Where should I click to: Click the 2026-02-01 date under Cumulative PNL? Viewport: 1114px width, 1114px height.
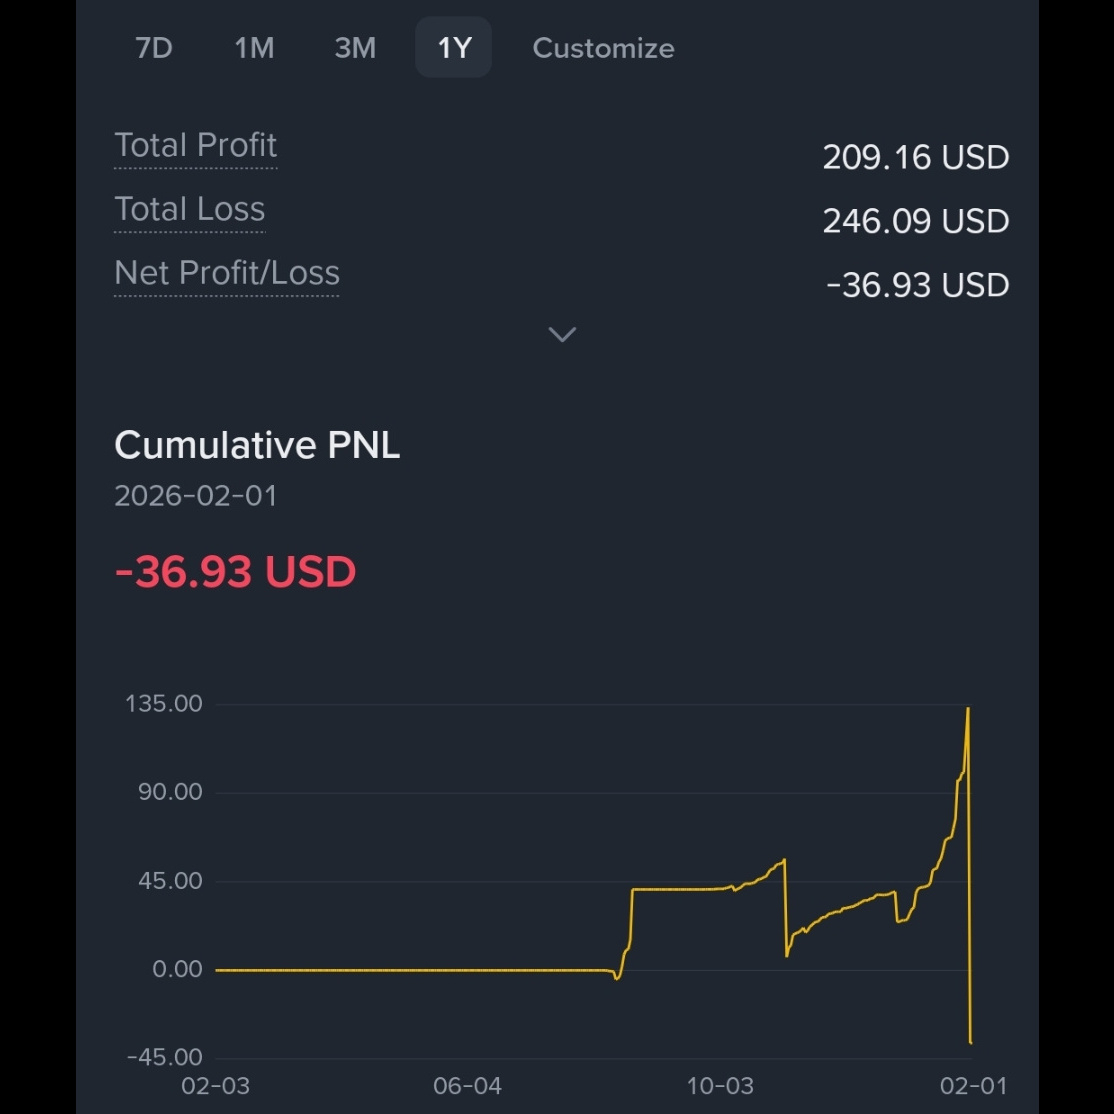(x=195, y=496)
